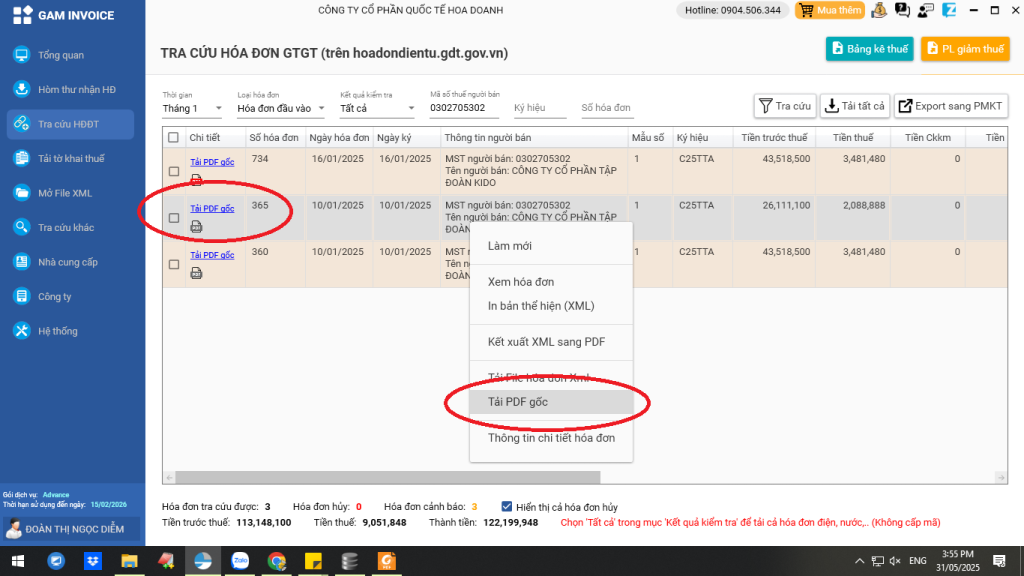1024x576 pixels.
Task: Click Export sang PMKT button
Action: (951, 106)
